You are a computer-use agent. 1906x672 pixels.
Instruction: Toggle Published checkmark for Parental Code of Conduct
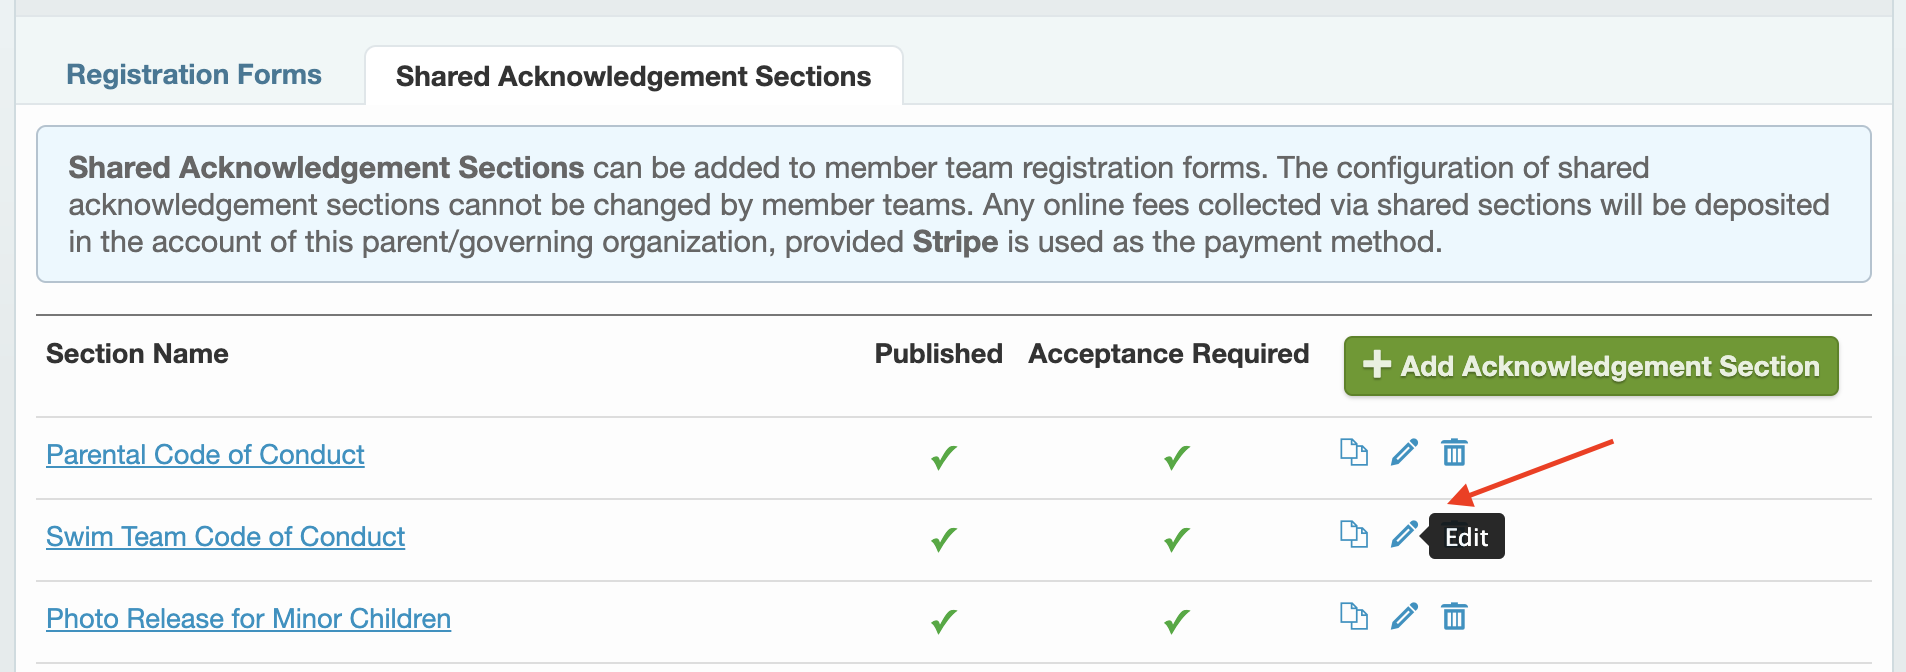click(944, 457)
